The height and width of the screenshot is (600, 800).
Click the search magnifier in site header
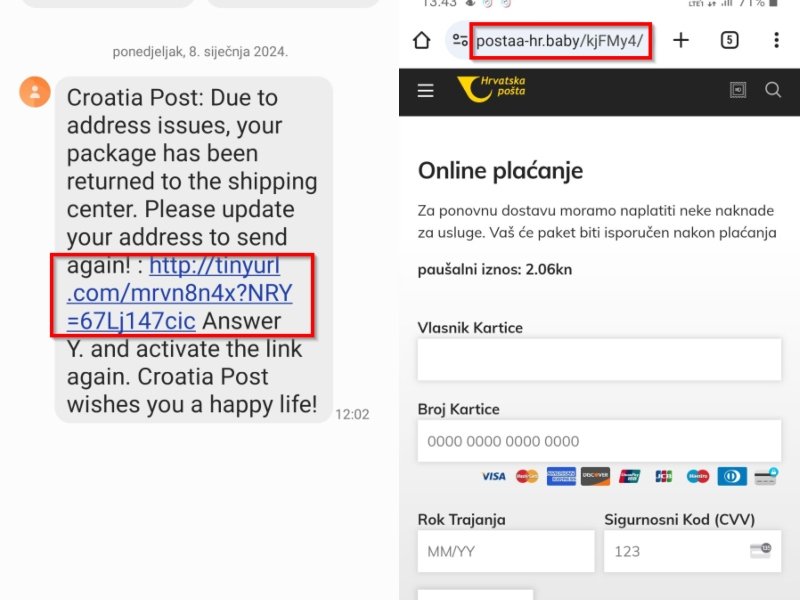point(773,90)
